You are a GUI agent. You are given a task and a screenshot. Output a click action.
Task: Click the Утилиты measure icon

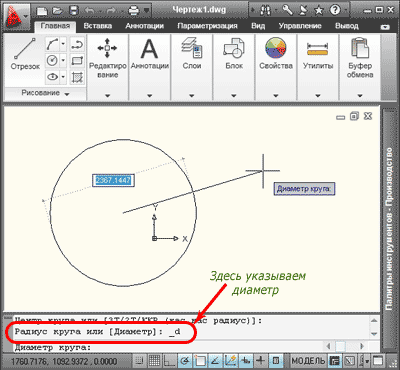[318, 53]
